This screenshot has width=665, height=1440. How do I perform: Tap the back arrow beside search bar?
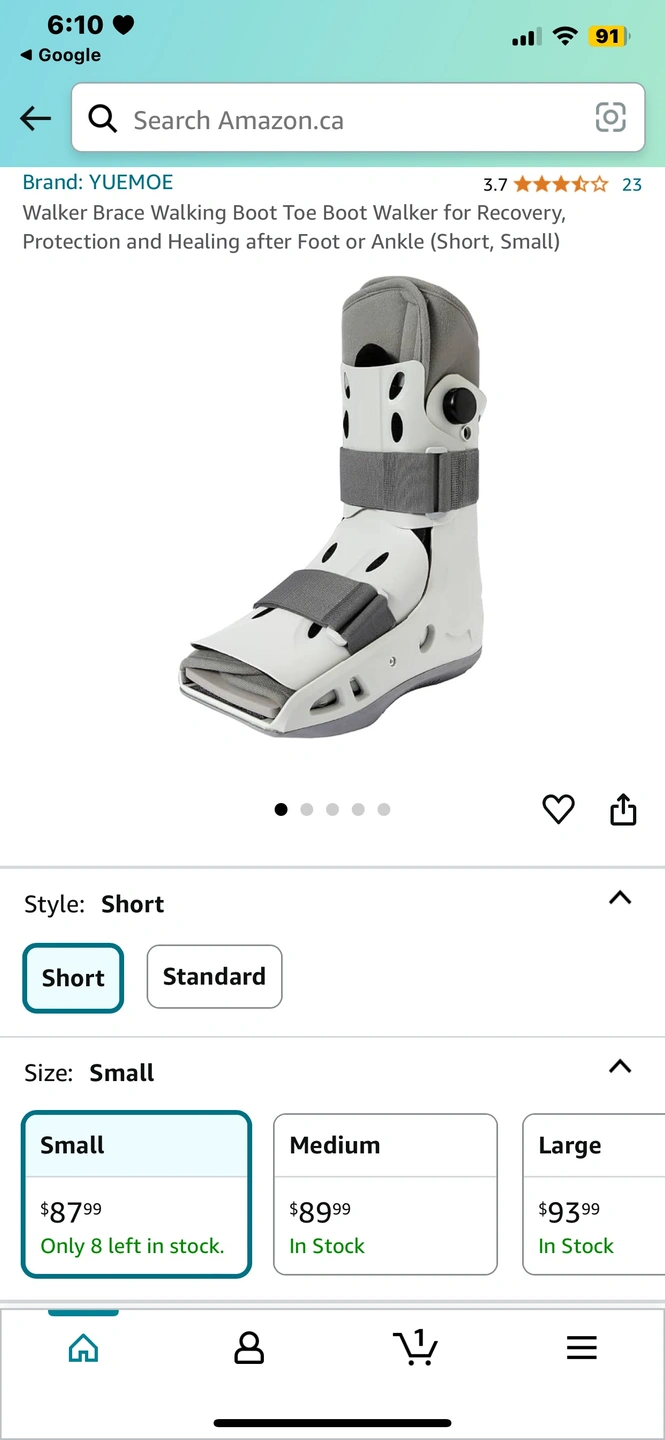[x=35, y=119]
